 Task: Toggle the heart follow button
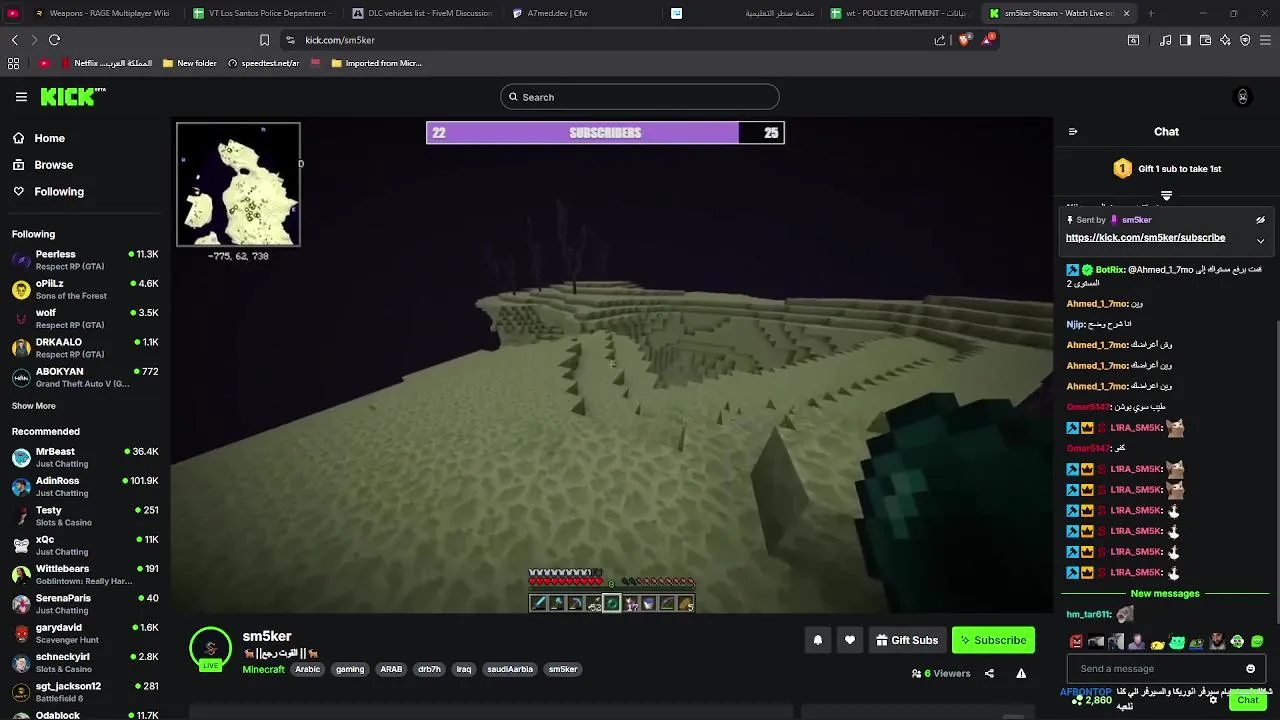pos(849,640)
